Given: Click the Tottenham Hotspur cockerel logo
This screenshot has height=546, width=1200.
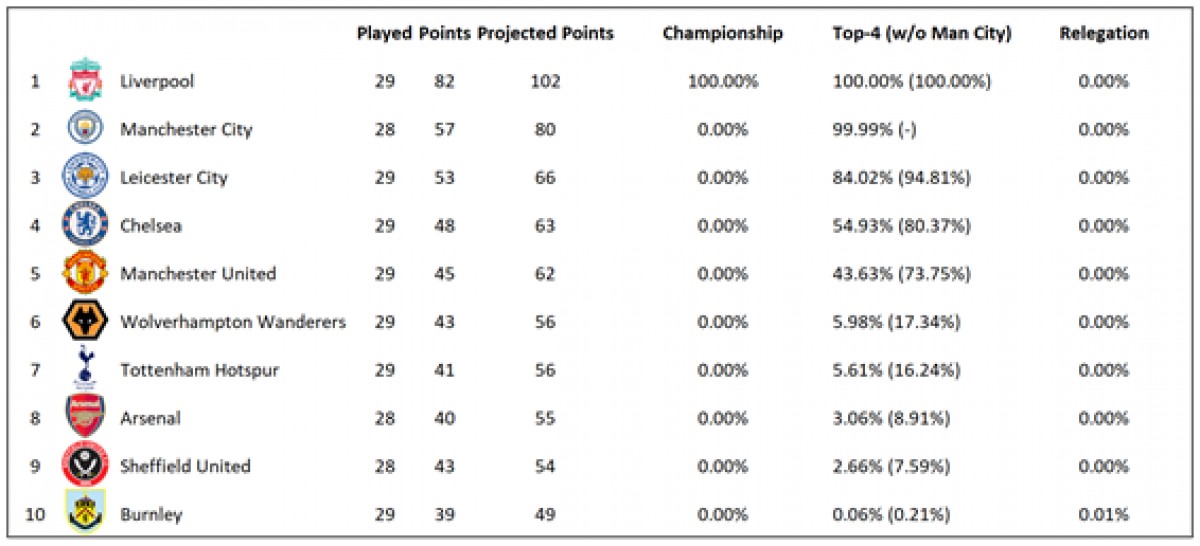Looking at the screenshot, I should pos(84,369).
